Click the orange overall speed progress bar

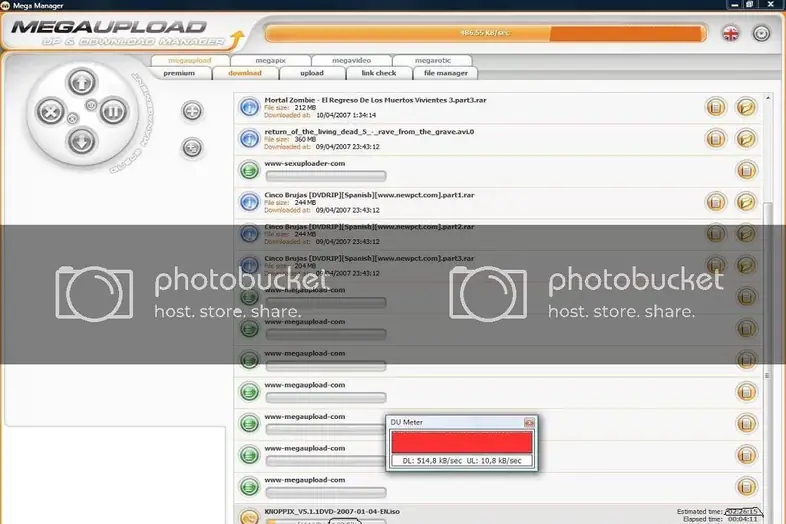click(485, 33)
